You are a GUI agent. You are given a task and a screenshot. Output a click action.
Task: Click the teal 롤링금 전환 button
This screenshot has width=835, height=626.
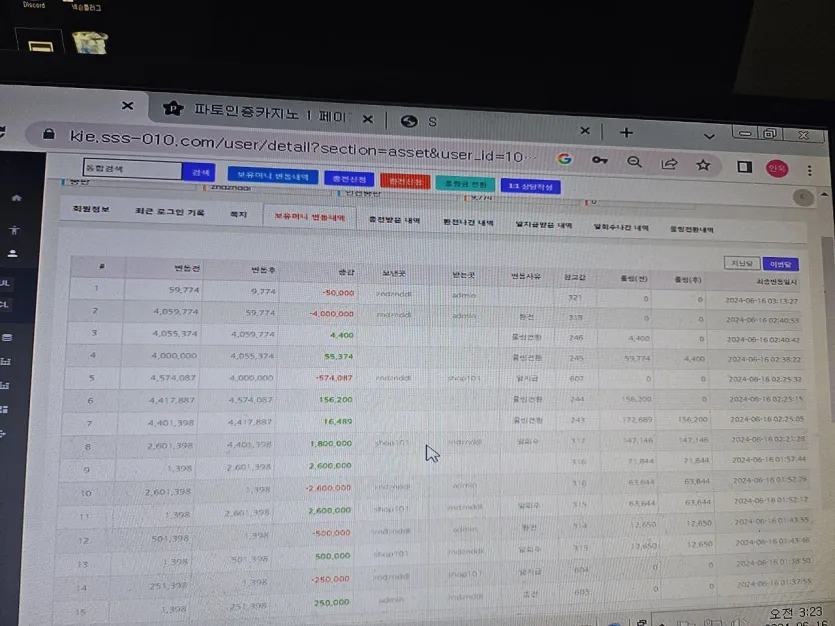[x=465, y=184]
